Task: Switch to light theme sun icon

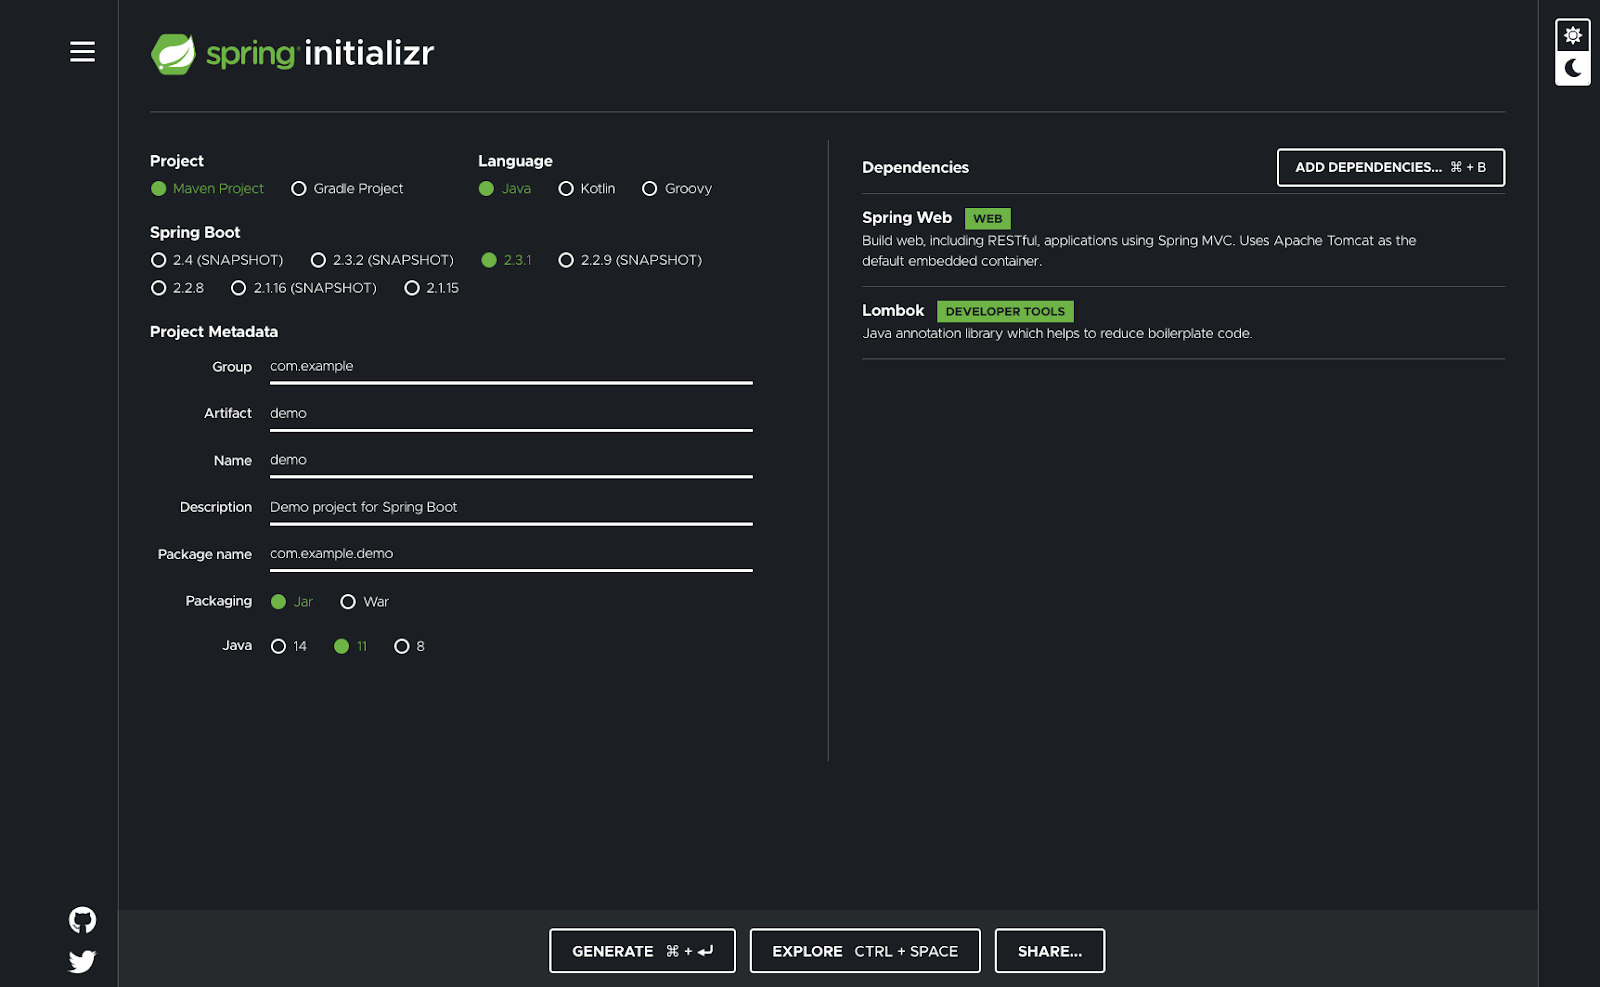Action: pos(1573,36)
